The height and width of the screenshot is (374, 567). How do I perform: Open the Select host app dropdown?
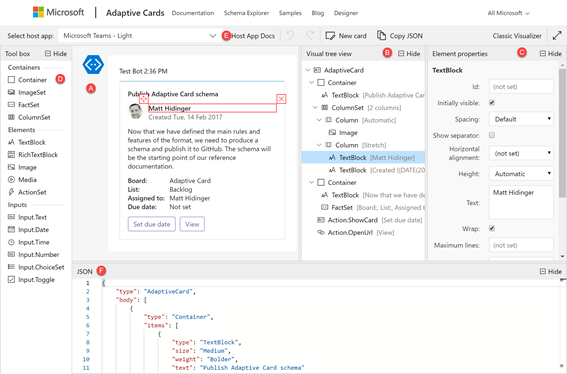pos(140,35)
